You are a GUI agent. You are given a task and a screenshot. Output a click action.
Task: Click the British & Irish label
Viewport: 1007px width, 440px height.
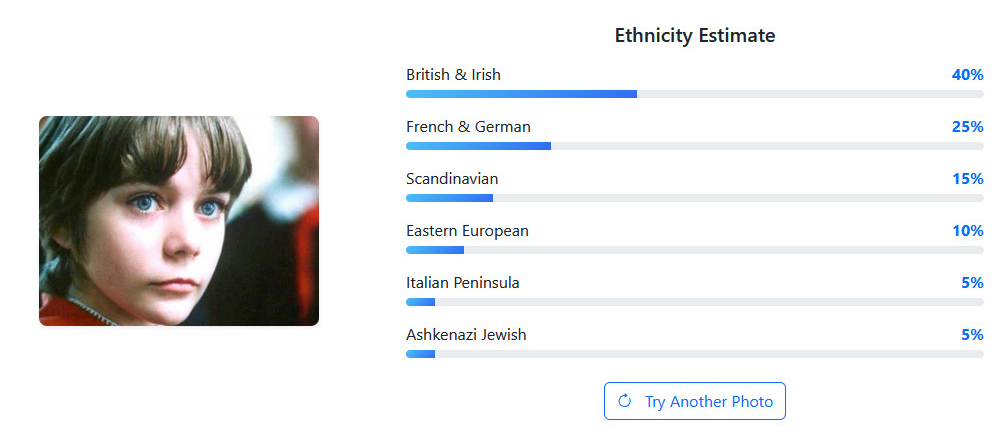pyautogui.click(x=453, y=75)
